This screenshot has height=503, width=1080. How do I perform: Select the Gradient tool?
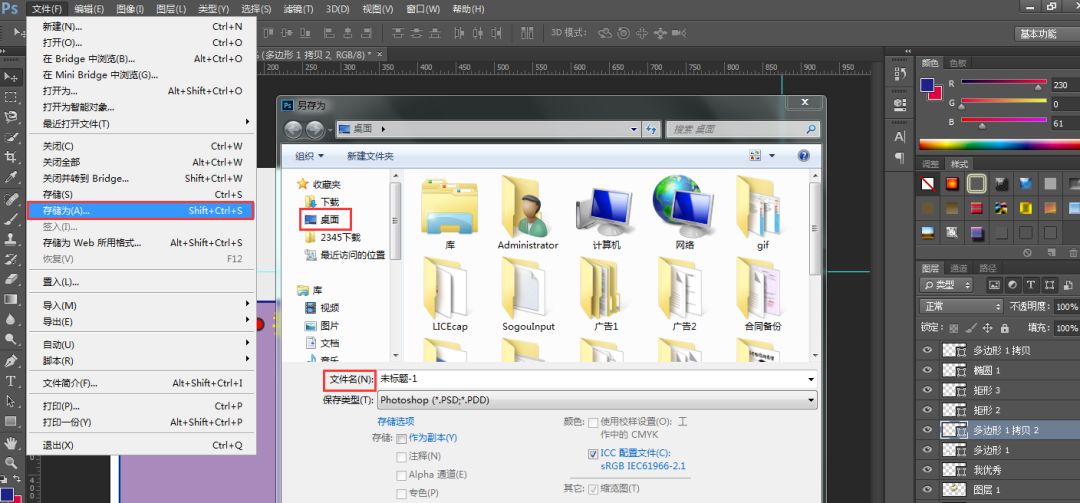11,299
